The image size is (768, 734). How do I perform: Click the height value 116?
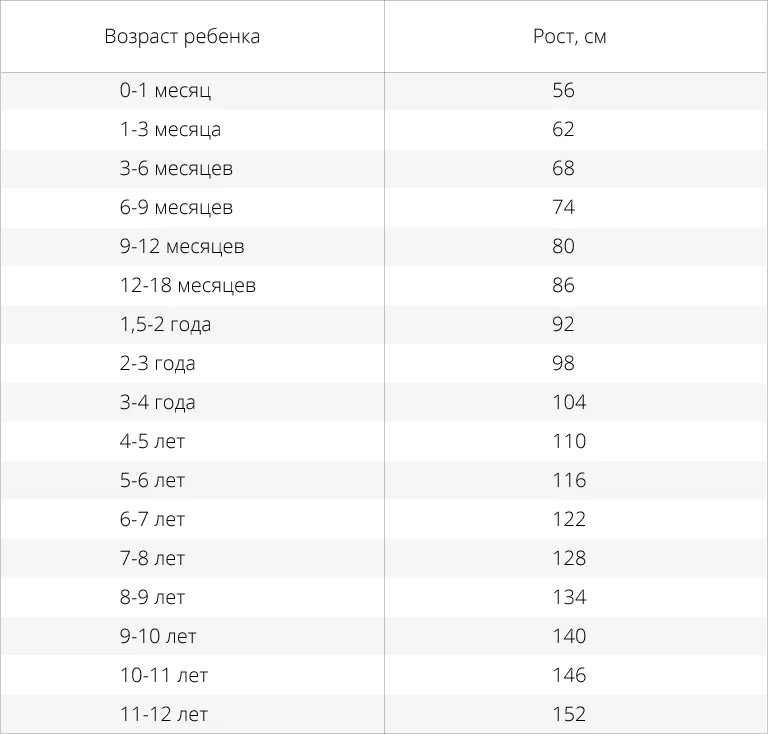coord(569,481)
